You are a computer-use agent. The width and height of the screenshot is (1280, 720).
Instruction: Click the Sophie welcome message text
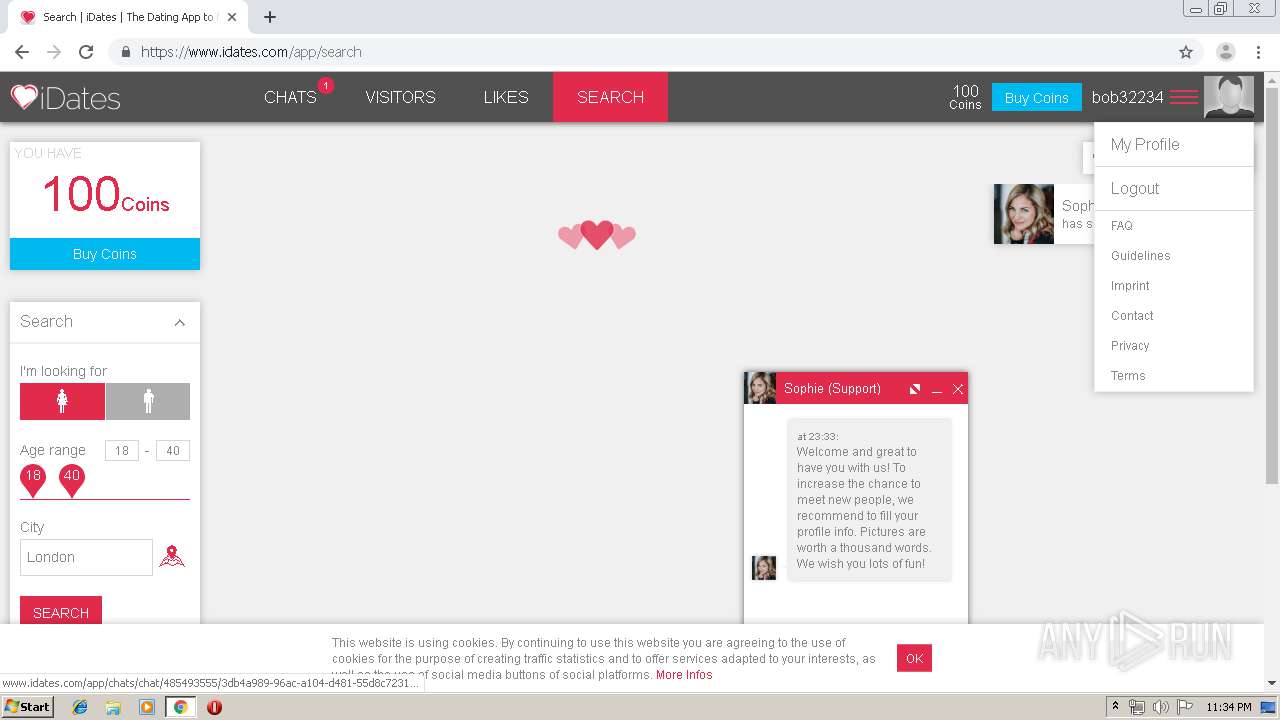pos(863,508)
